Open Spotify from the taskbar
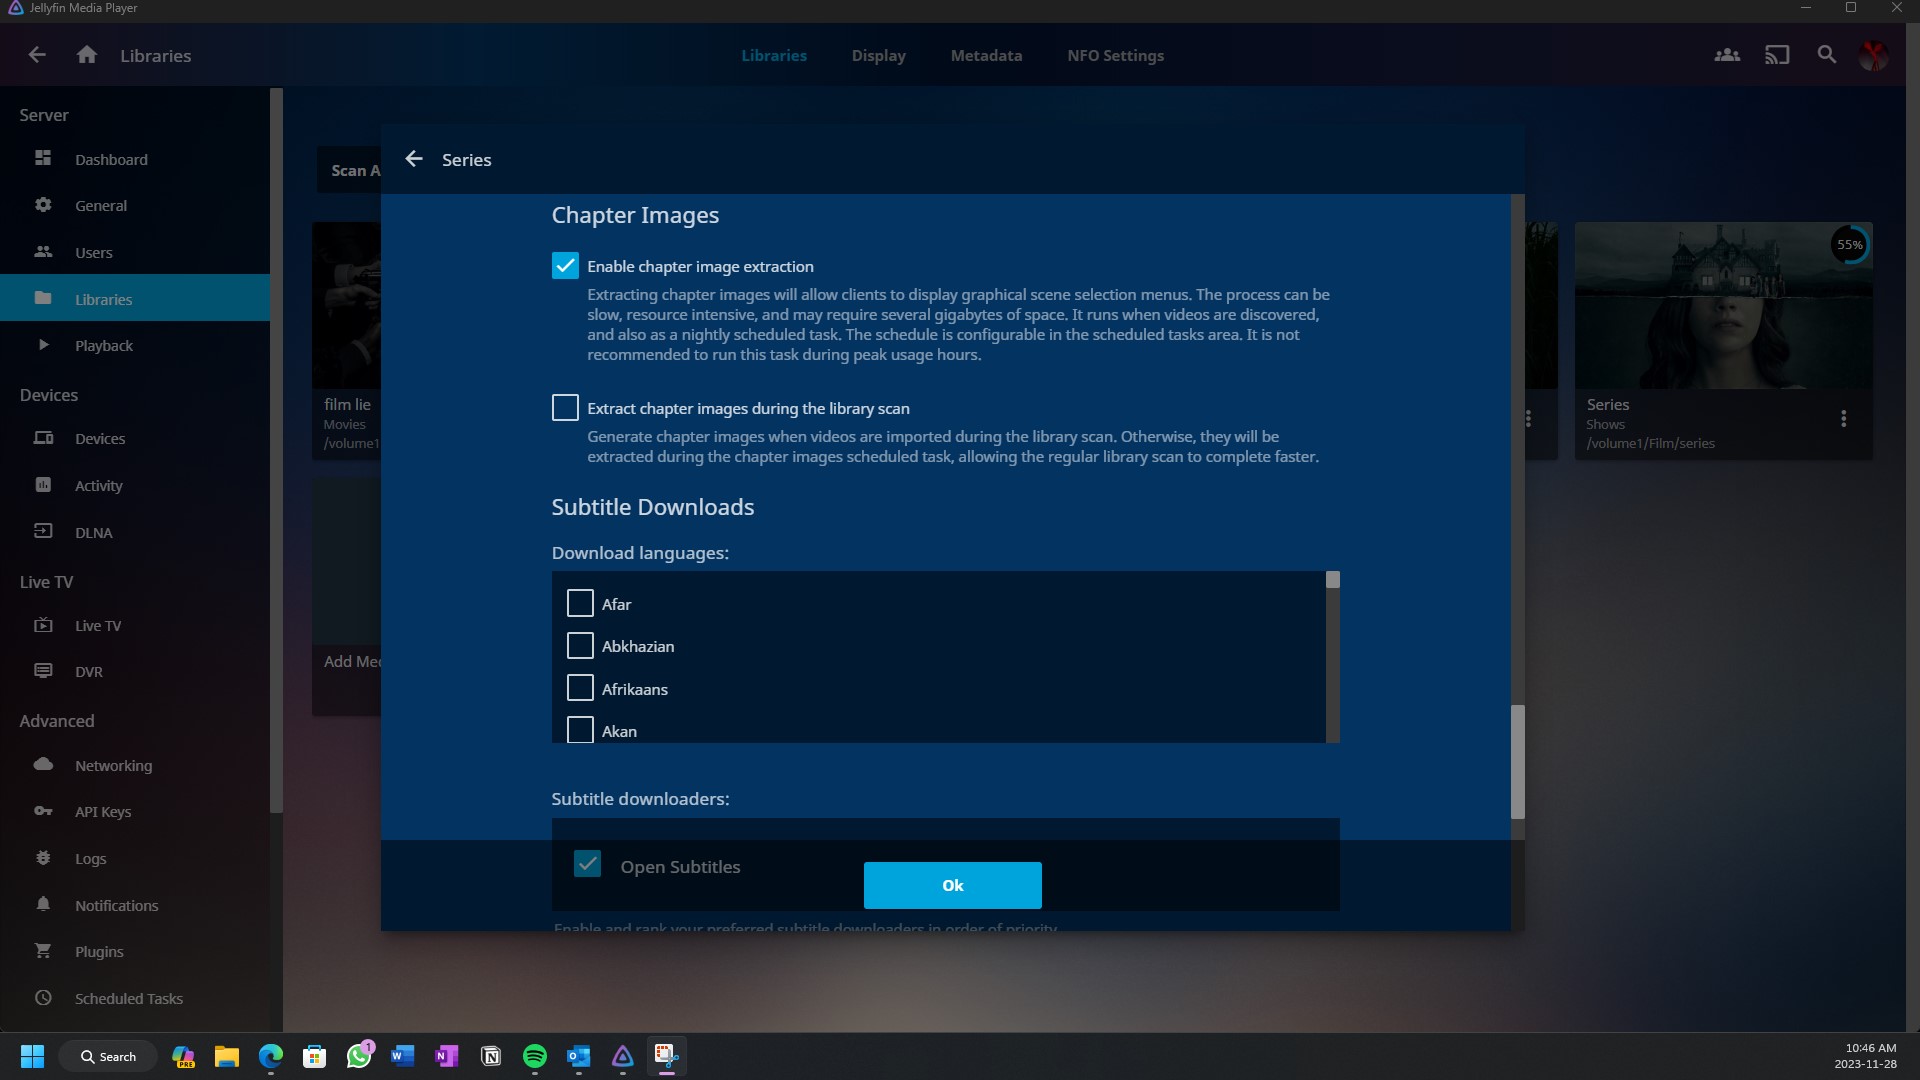Image resolution: width=1920 pixels, height=1080 pixels. (x=535, y=1056)
